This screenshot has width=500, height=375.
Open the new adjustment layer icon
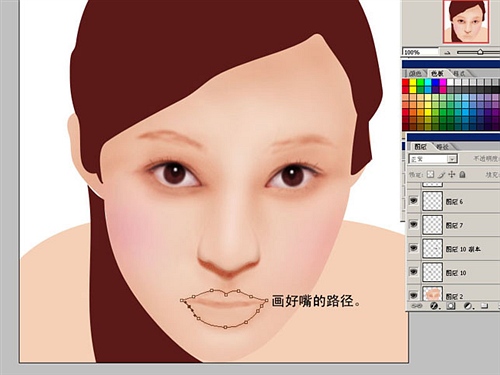click(x=468, y=306)
